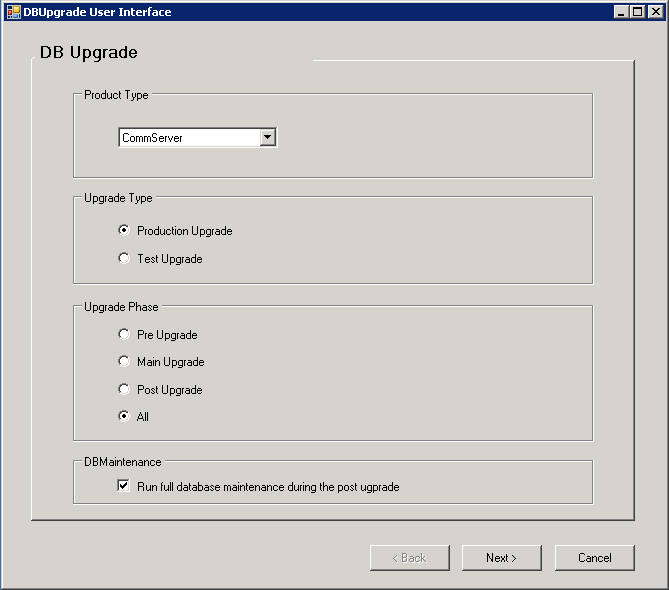Viewport: 669px width, 590px height.
Task: Select Pre Upgrade phase
Action: [124, 334]
